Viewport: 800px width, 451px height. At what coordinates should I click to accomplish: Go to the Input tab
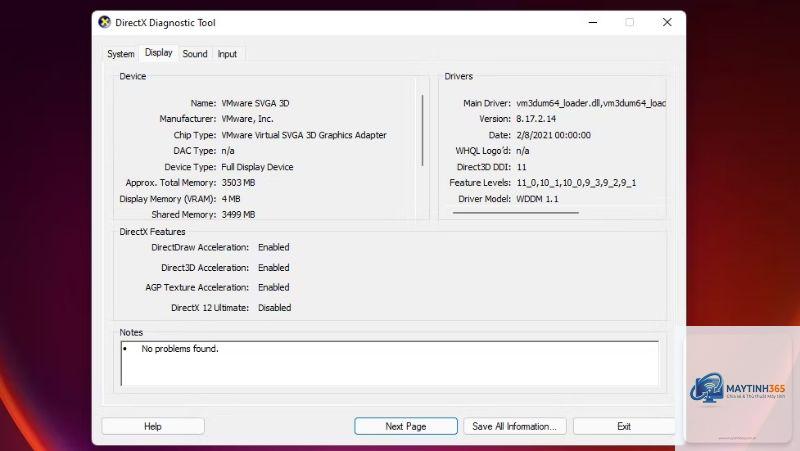(227, 54)
